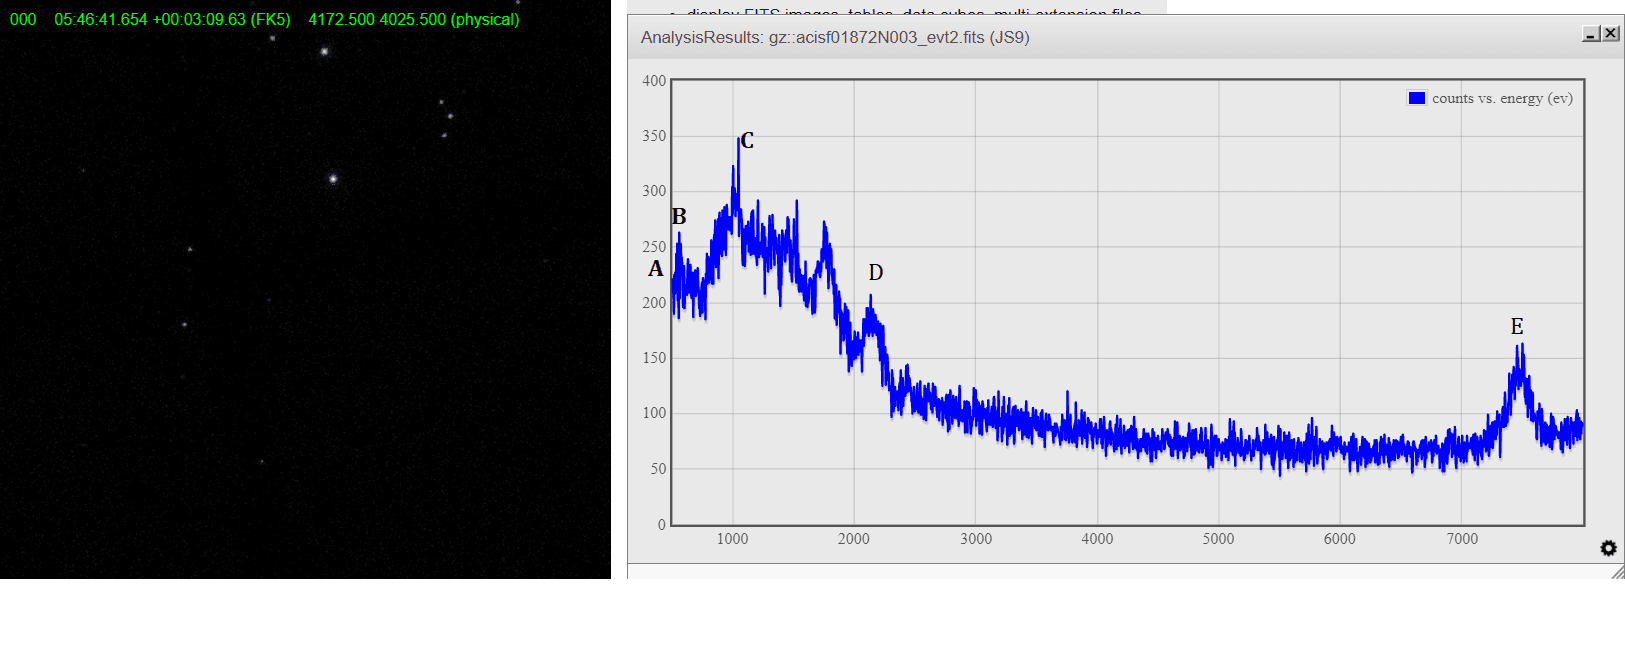Close the AnalysisResults window
The image size is (1625, 648).
[x=1610, y=34]
